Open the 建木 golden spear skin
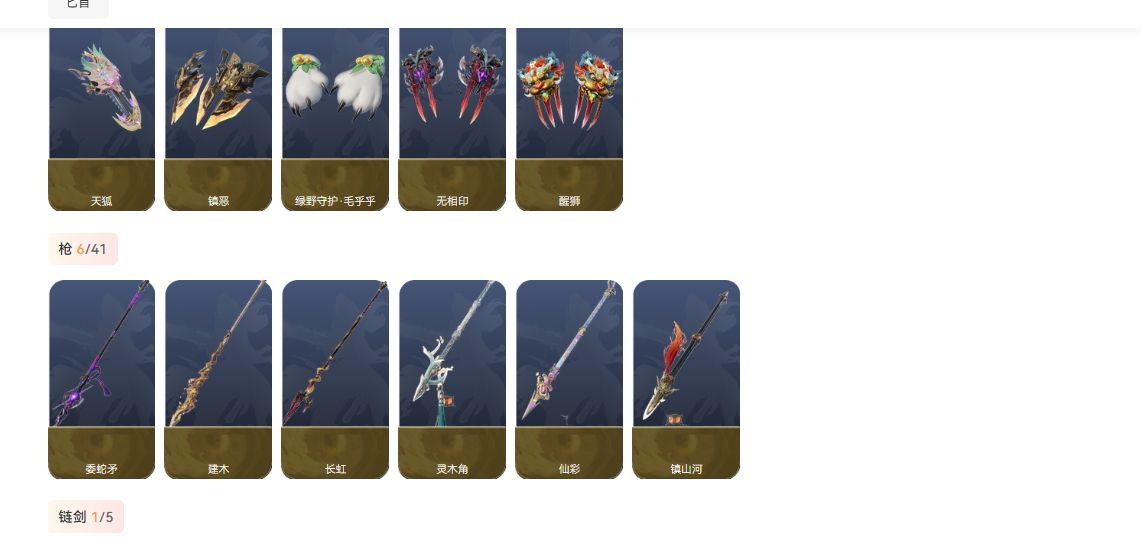1141x543 pixels. 218,379
